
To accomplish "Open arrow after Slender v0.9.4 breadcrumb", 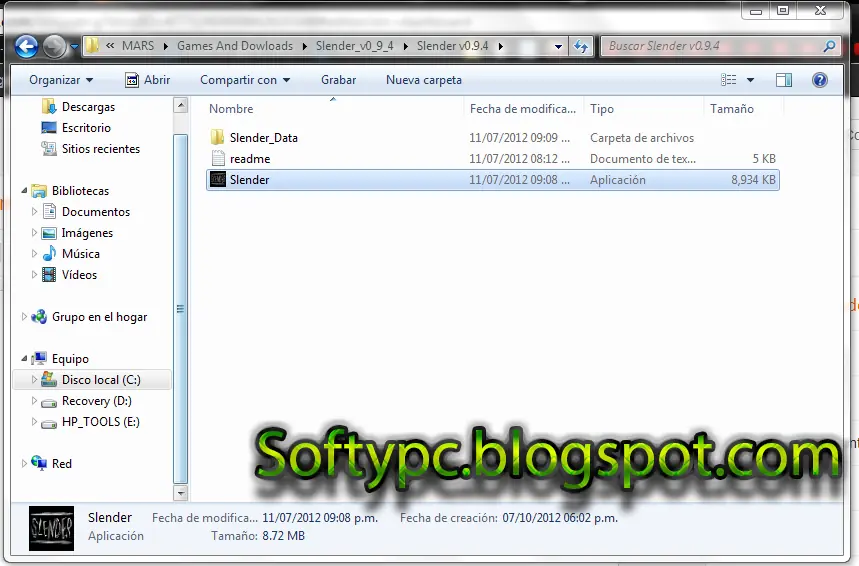I will pyautogui.click(x=500, y=47).
